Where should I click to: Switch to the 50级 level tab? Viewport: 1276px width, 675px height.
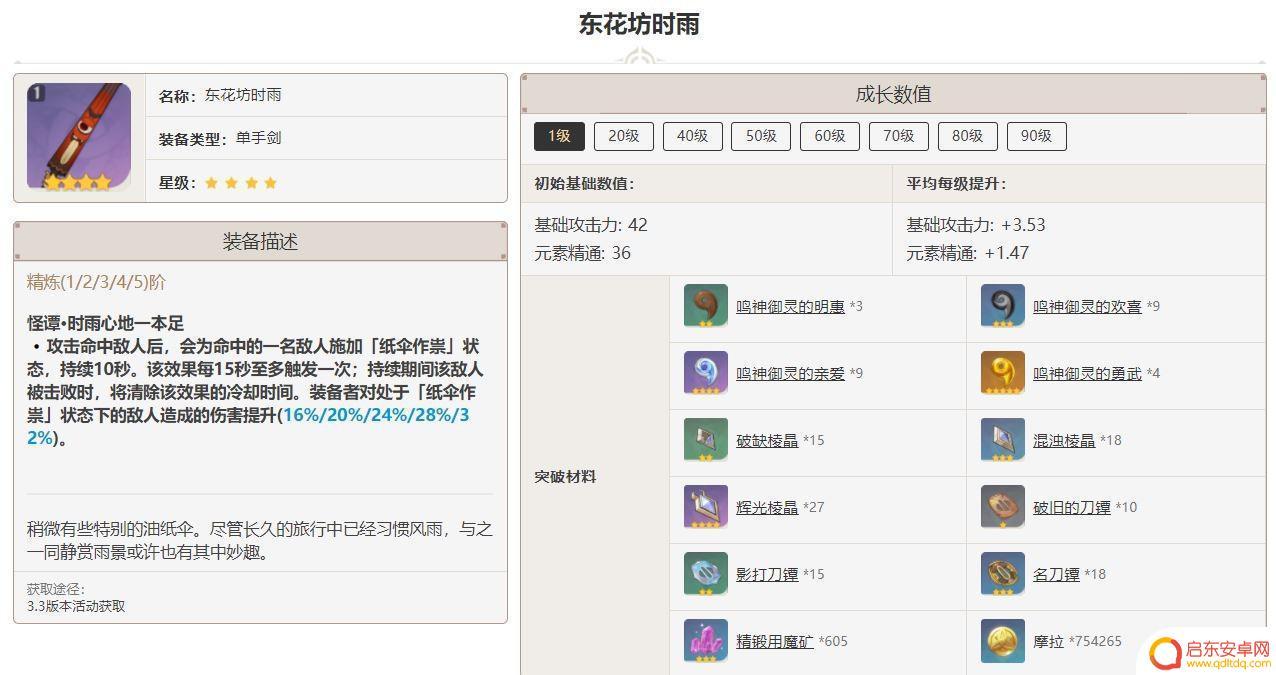(x=761, y=136)
